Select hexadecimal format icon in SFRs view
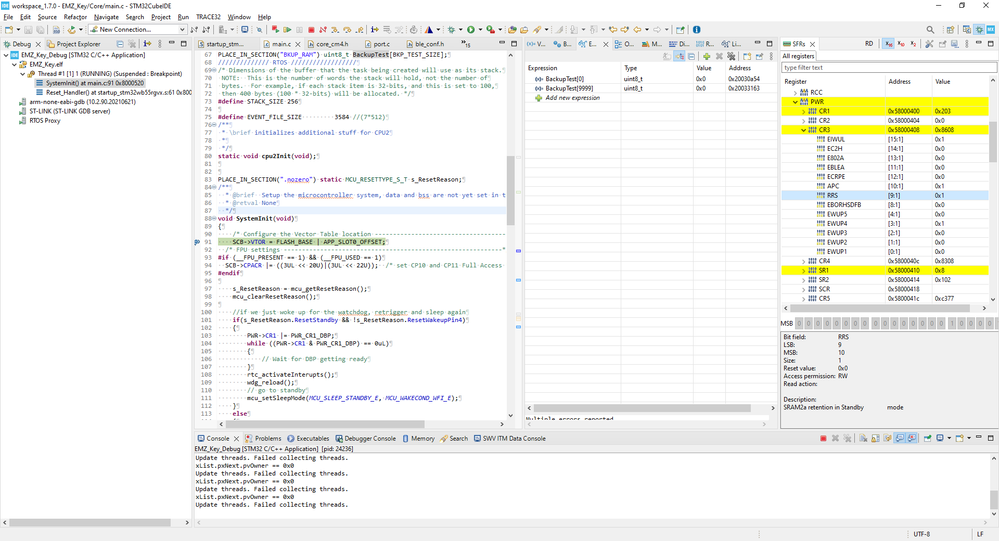Viewport: 999px width, 541px height. point(888,43)
